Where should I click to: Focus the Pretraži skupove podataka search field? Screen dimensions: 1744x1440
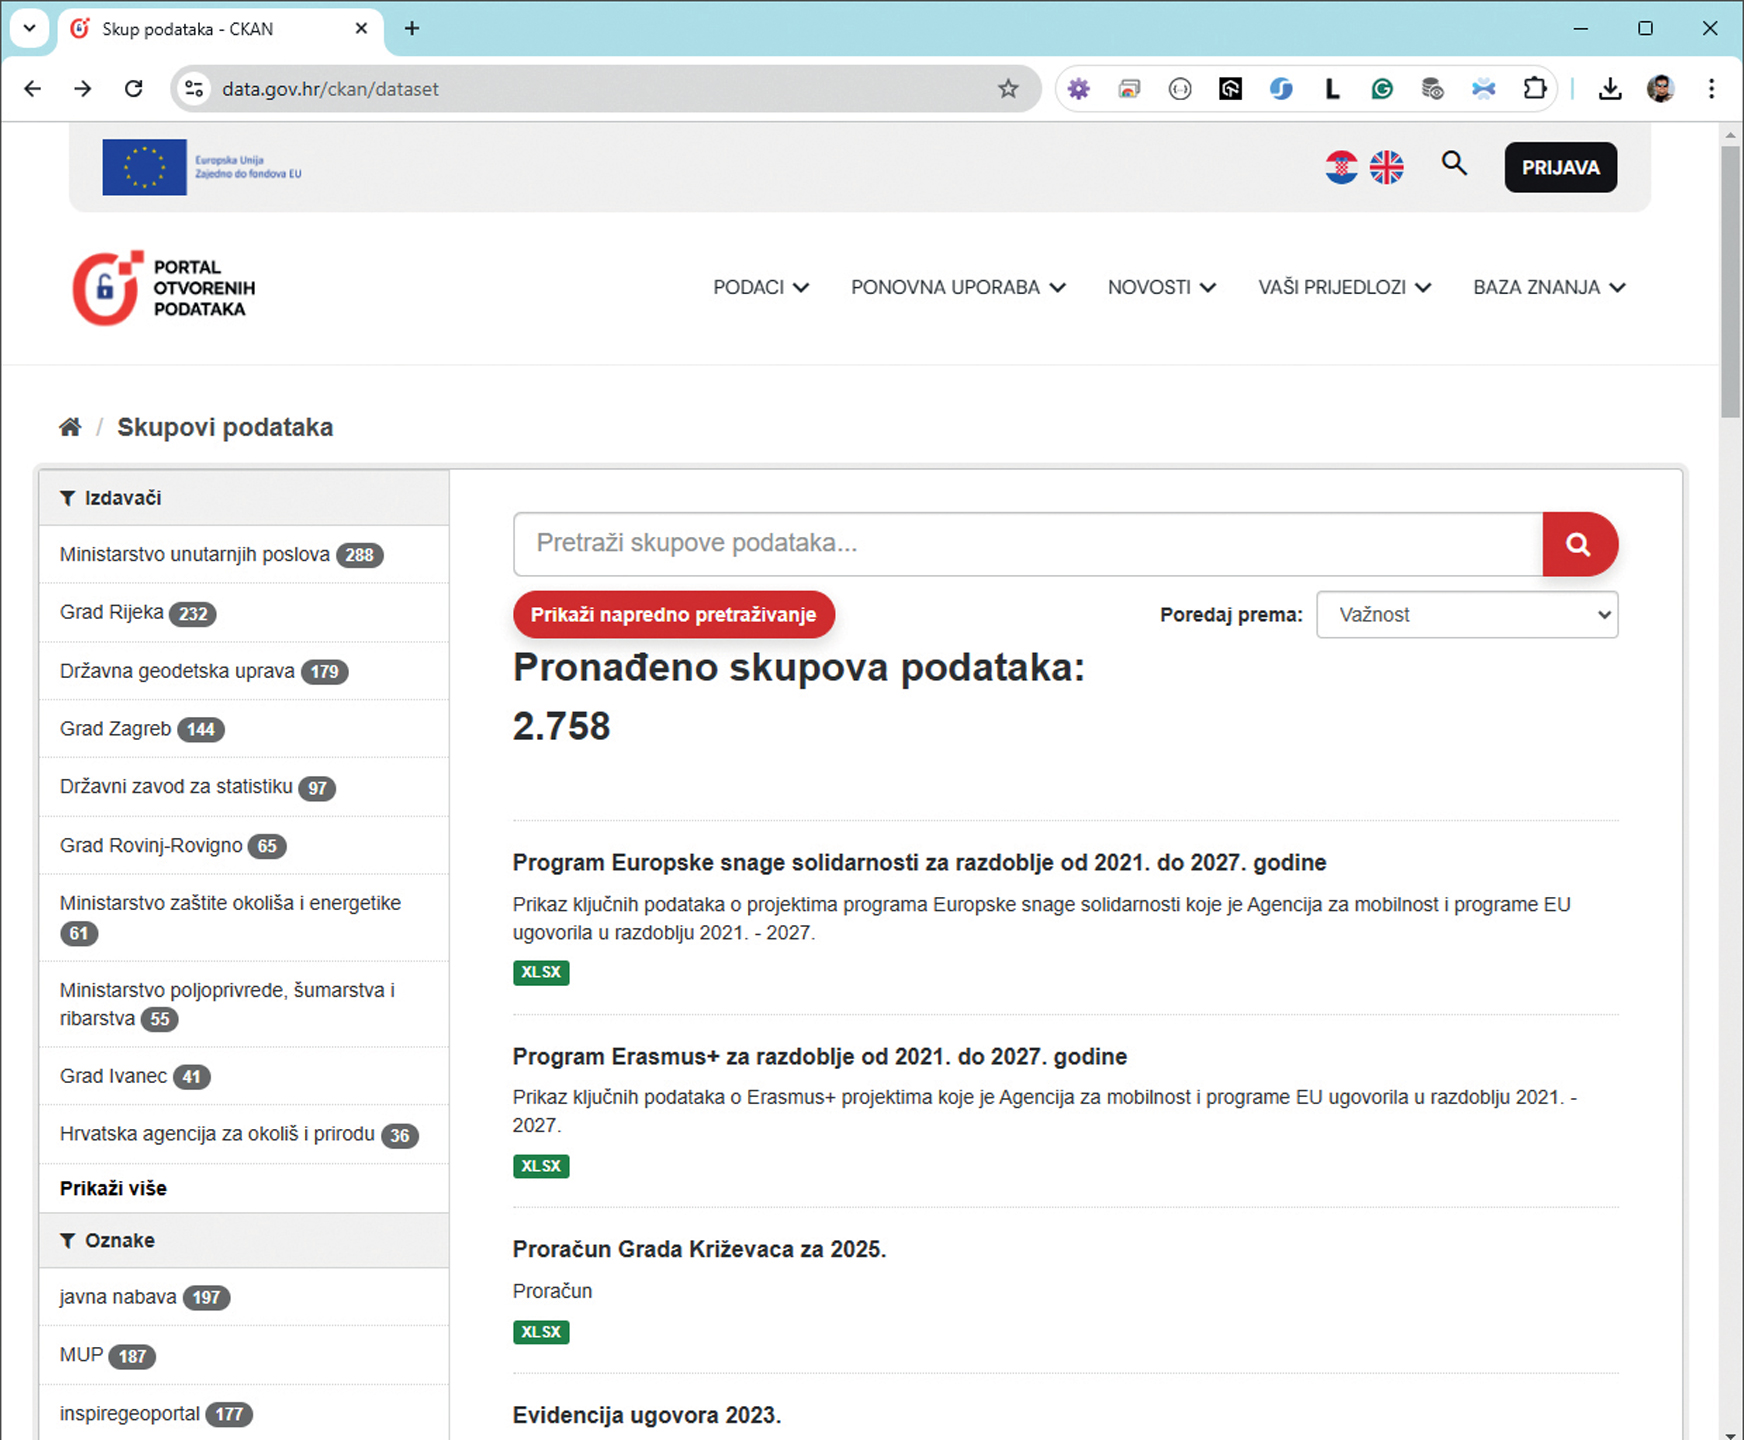[x=1027, y=544]
